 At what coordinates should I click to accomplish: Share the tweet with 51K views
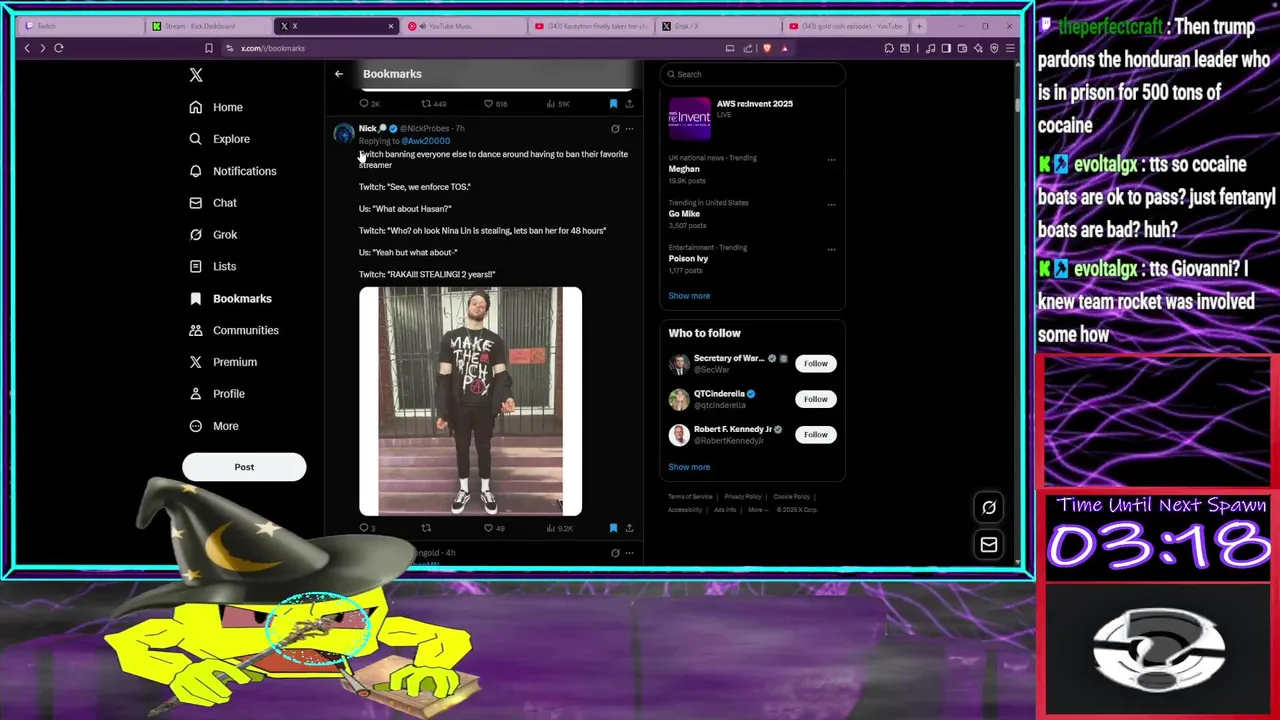pos(629,104)
